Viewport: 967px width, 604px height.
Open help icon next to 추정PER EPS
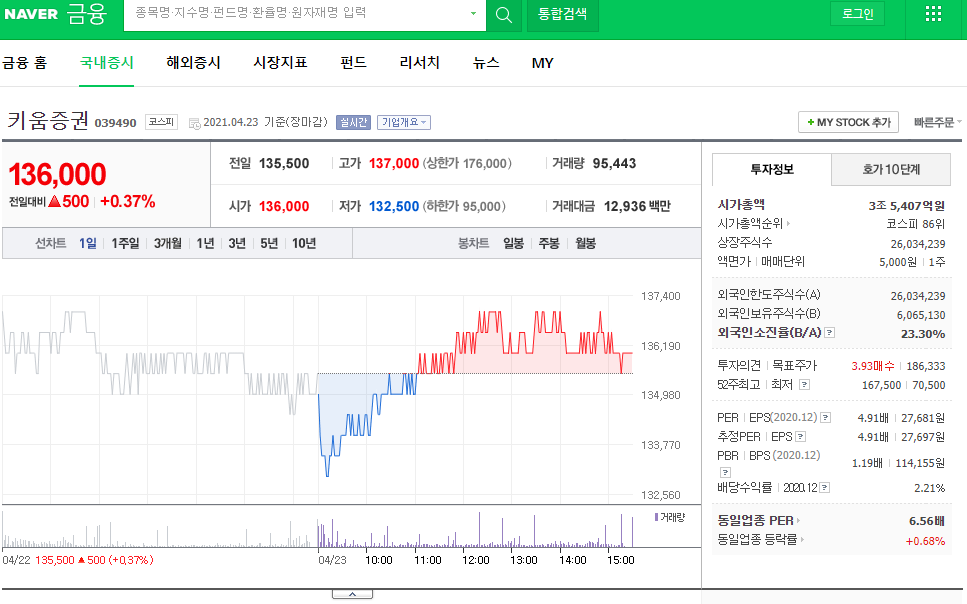(800, 437)
